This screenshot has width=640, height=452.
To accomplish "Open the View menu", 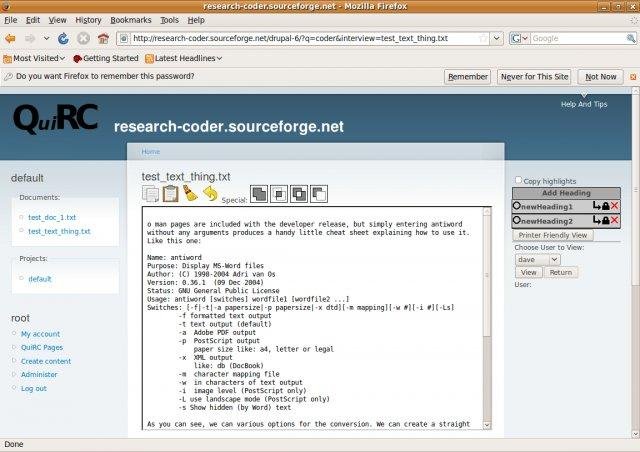I will (58, 20).
